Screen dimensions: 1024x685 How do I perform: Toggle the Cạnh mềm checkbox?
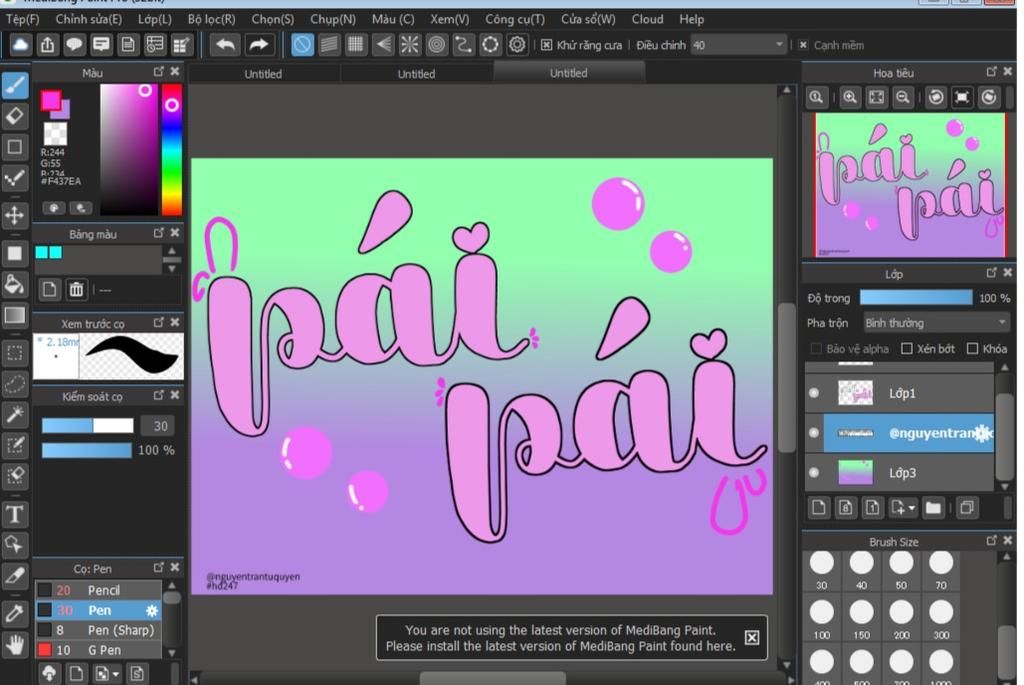(803, 45)
